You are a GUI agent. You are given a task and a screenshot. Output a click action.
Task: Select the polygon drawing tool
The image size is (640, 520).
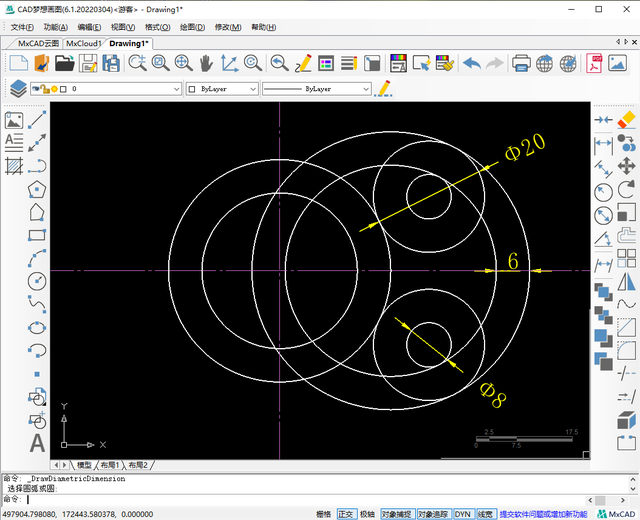click(37, 188)
